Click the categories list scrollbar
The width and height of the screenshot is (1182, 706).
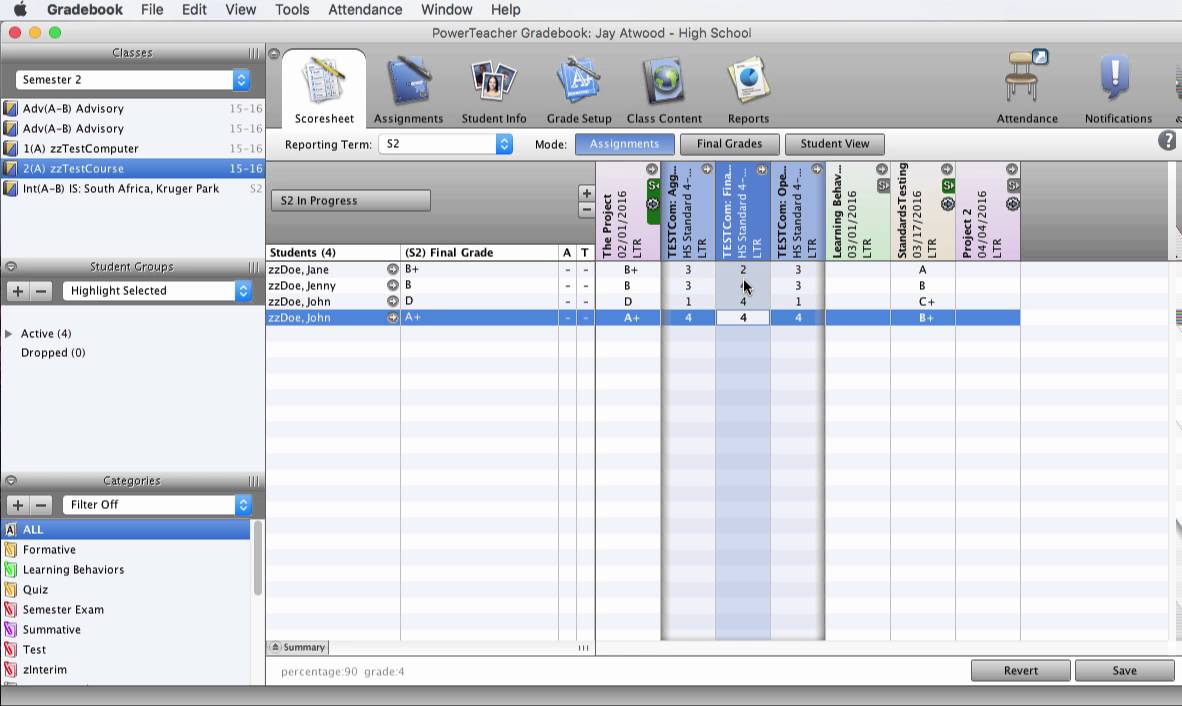[258, 558]
